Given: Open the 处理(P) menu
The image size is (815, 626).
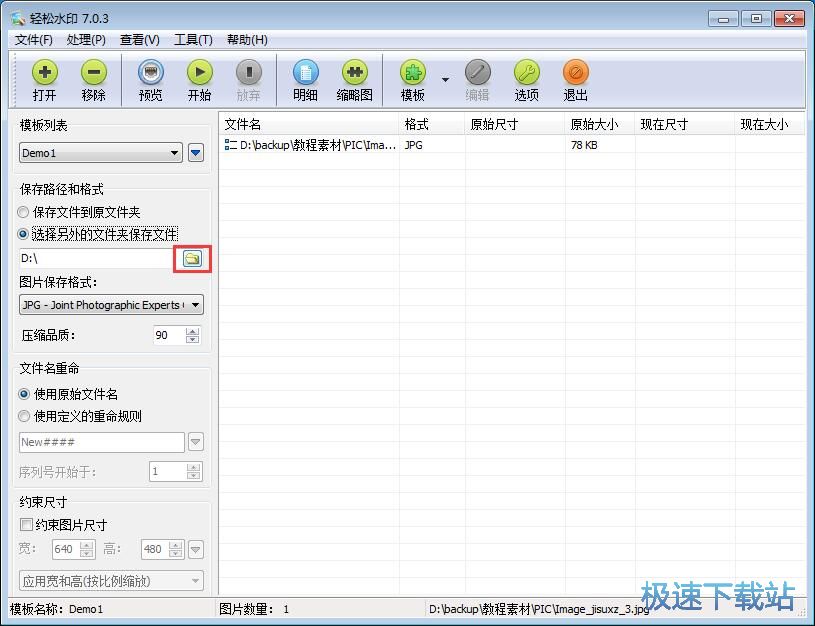Looking at the screenshot, I should (86, 40).
